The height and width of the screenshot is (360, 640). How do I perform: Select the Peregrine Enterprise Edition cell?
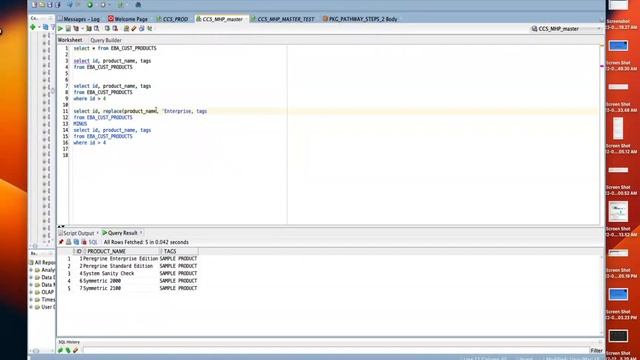[x=121, y=259]
